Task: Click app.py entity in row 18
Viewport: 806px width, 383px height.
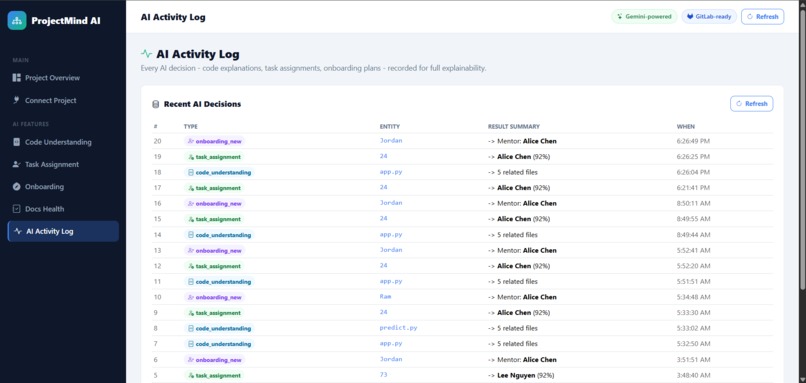Action: click(x=391, y=172)
